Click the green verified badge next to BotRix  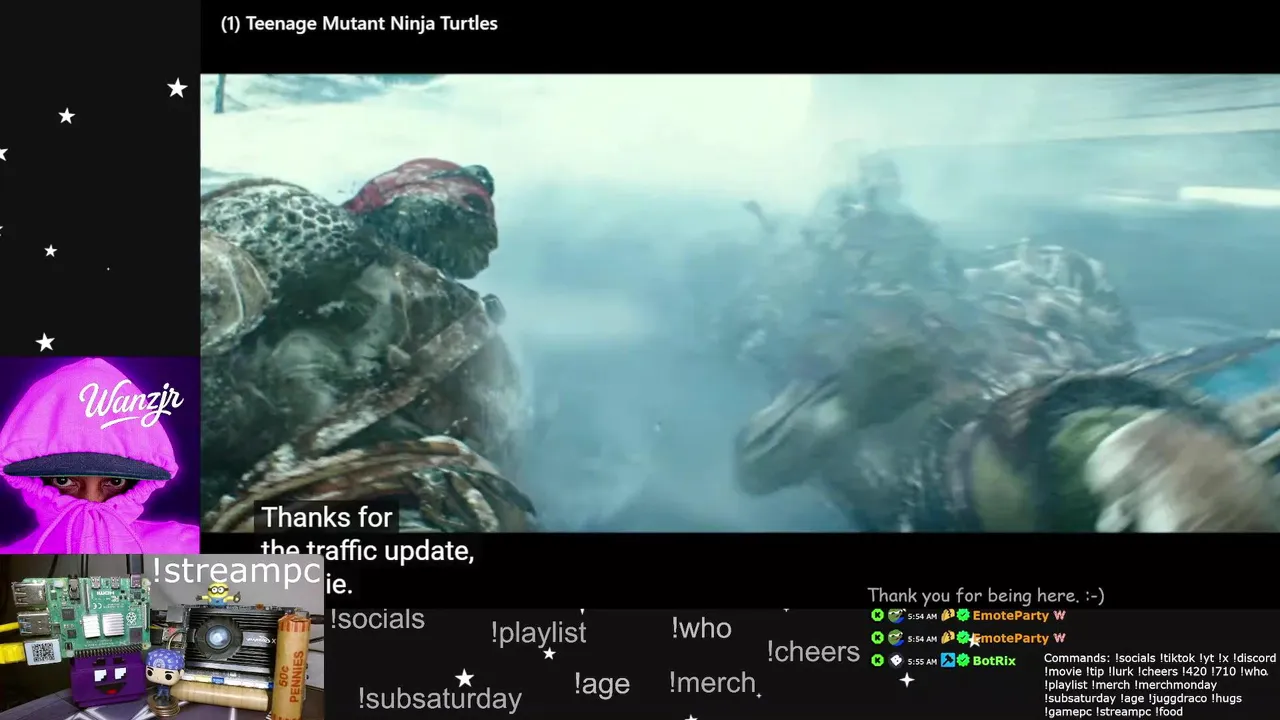tap(963, 660)
